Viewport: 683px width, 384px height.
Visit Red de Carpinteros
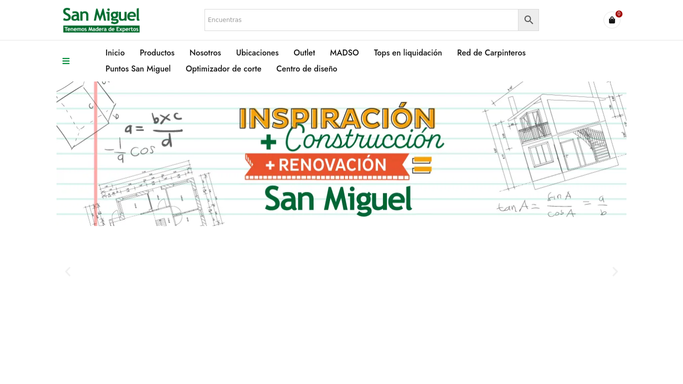click(x=491, y=53)
